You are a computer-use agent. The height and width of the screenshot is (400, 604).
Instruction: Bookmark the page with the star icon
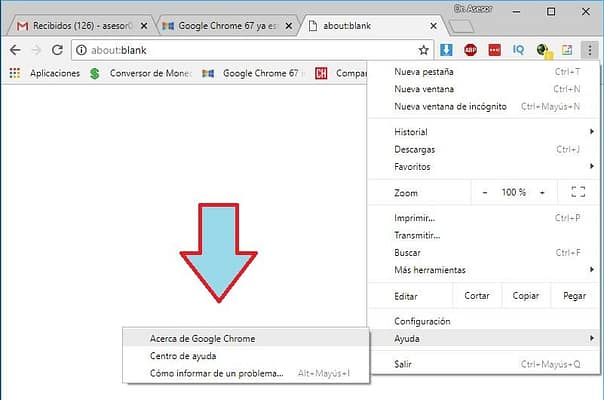coord(424,50)
